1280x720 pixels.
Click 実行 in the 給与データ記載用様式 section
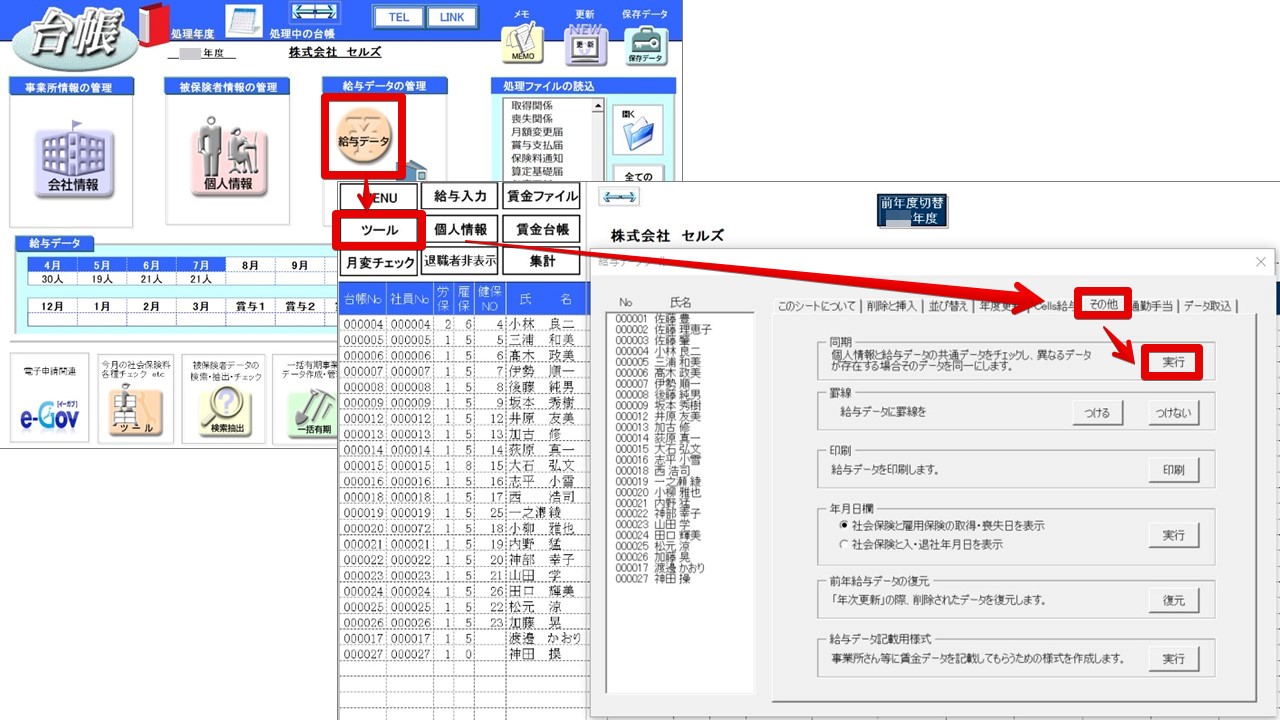1173,659
